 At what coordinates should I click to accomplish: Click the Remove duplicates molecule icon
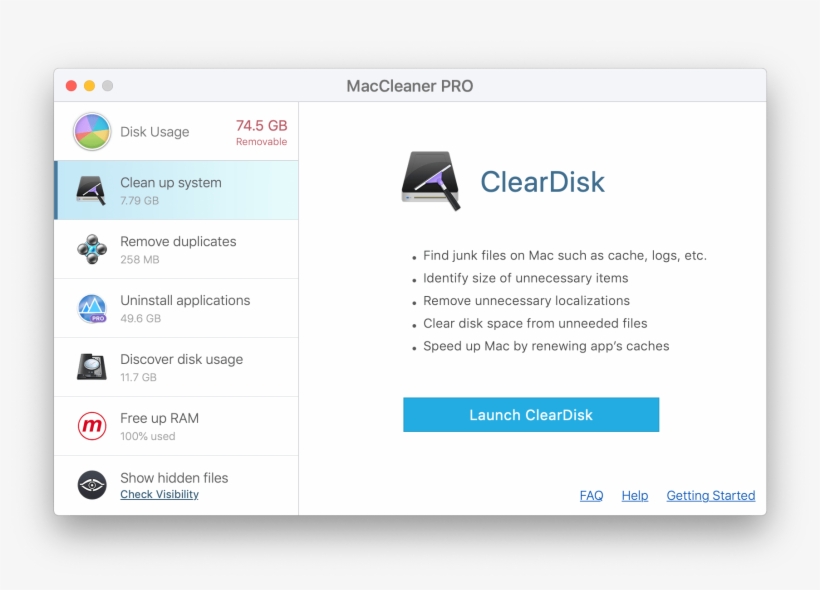point(92,249)
